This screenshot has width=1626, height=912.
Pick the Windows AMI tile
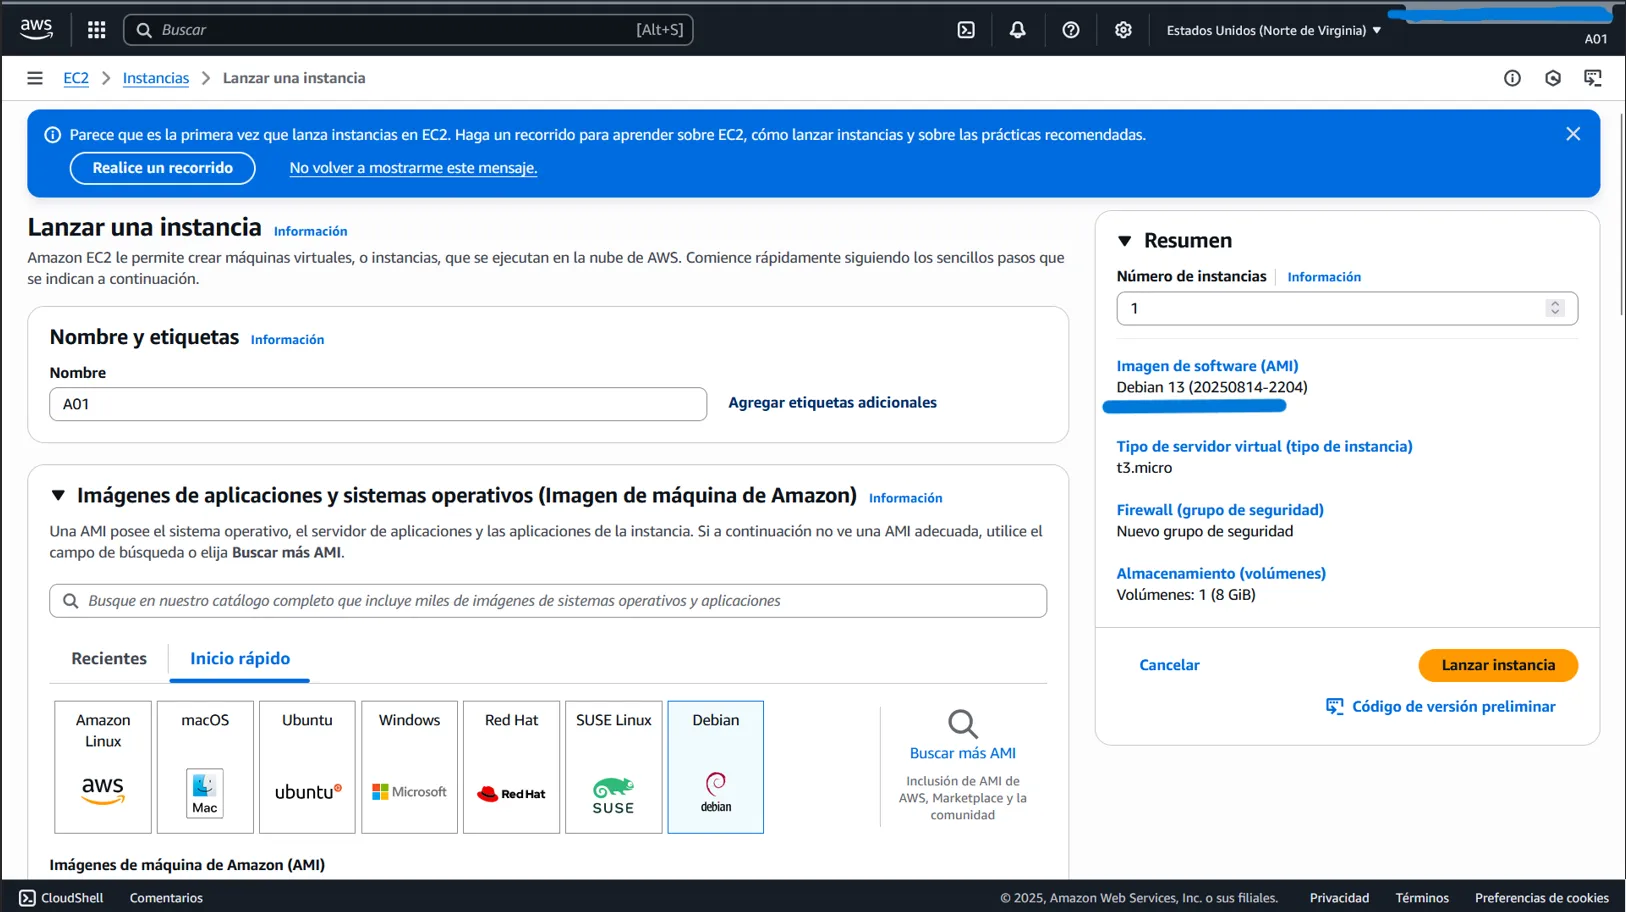[x=409, y=767]
